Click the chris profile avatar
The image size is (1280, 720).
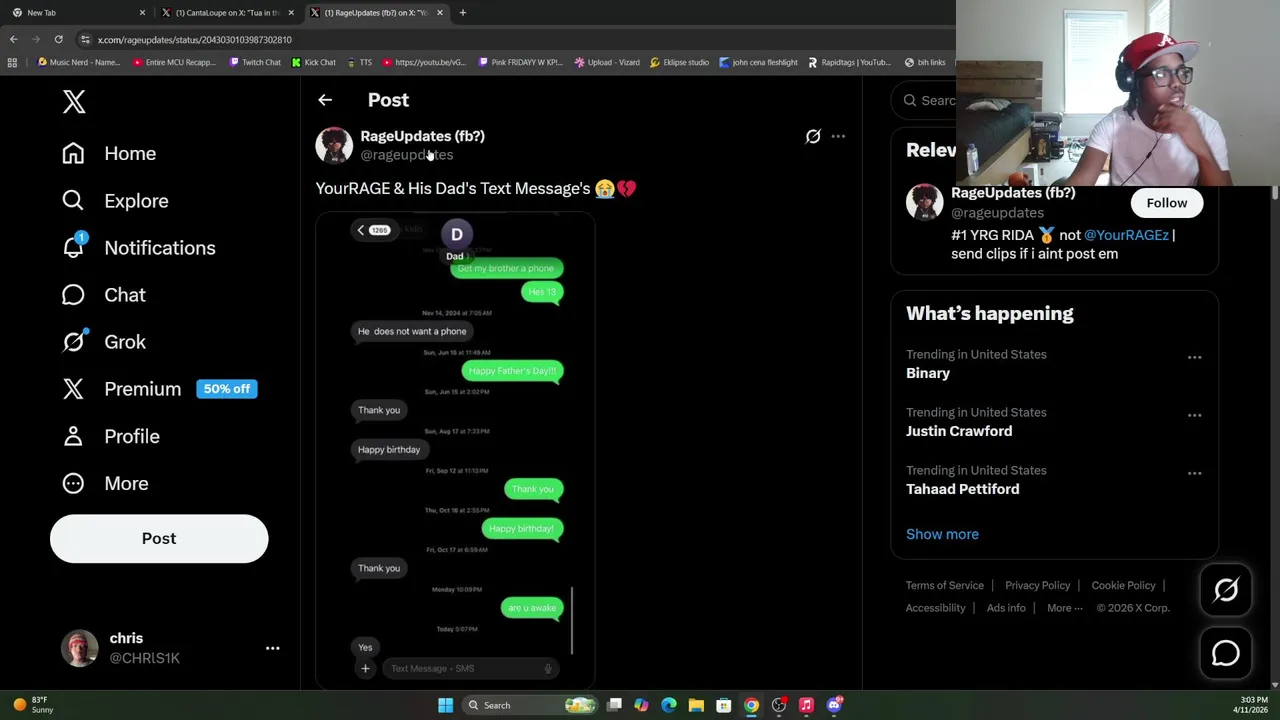[80, 648]
